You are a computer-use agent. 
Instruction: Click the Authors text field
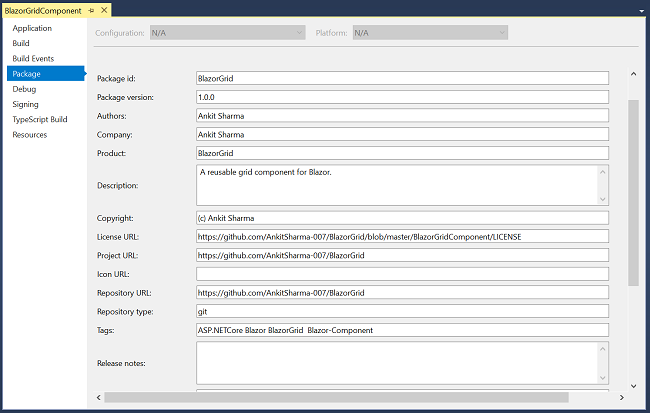click(x=402, y=116)
